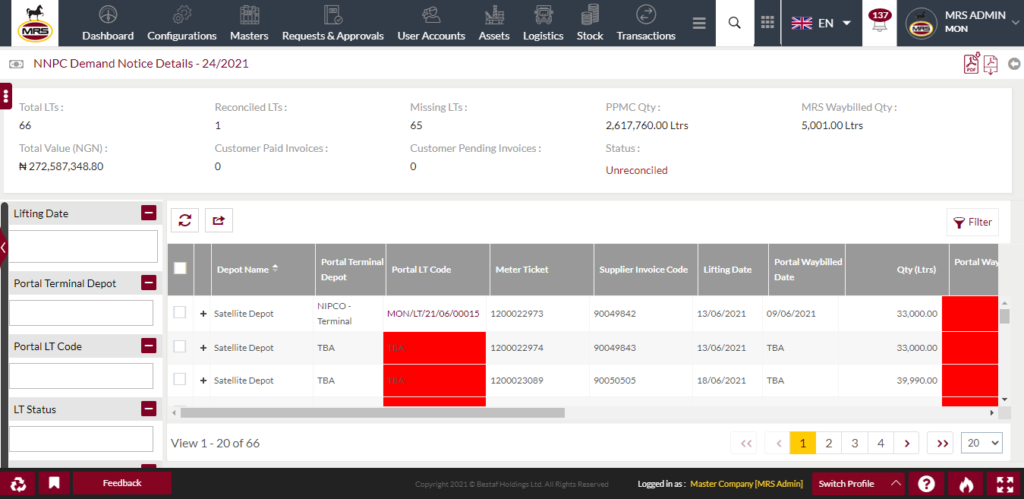The width and height of the screenshot is (1024, 499).
Task: Collapse the Portal Terminal Depot filter
Action: click(149, 283)
